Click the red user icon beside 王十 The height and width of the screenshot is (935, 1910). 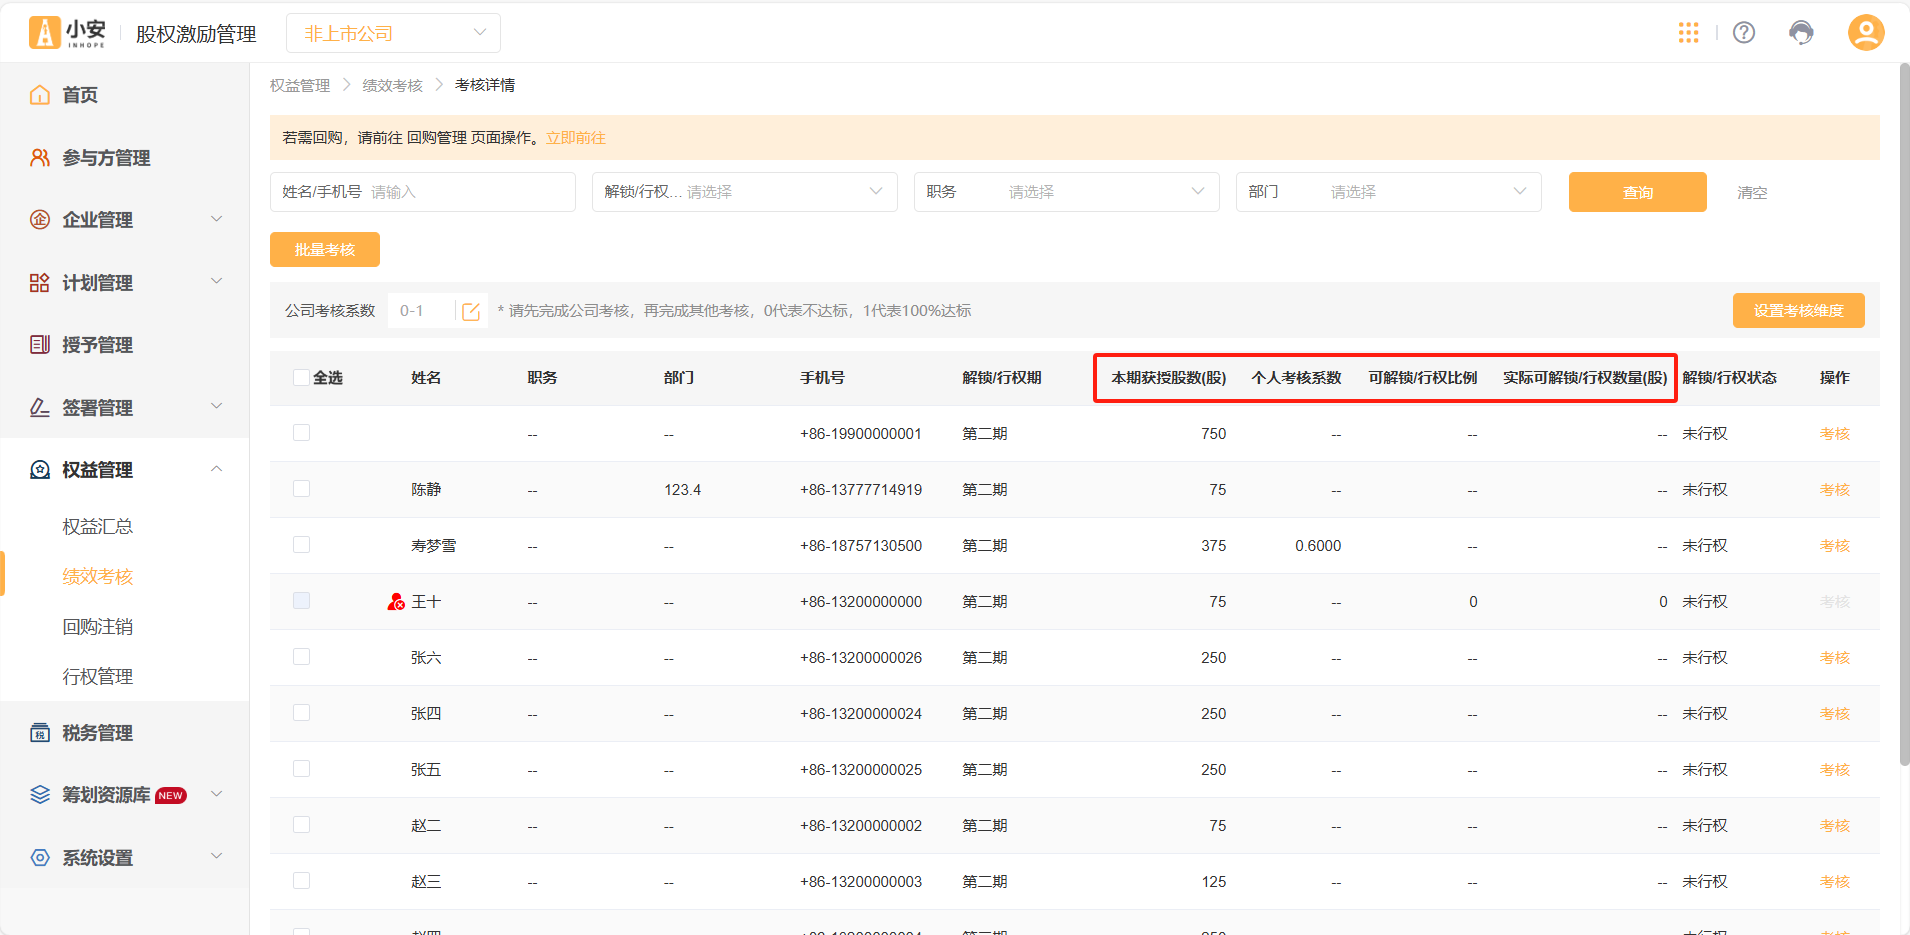click(396, 602)
